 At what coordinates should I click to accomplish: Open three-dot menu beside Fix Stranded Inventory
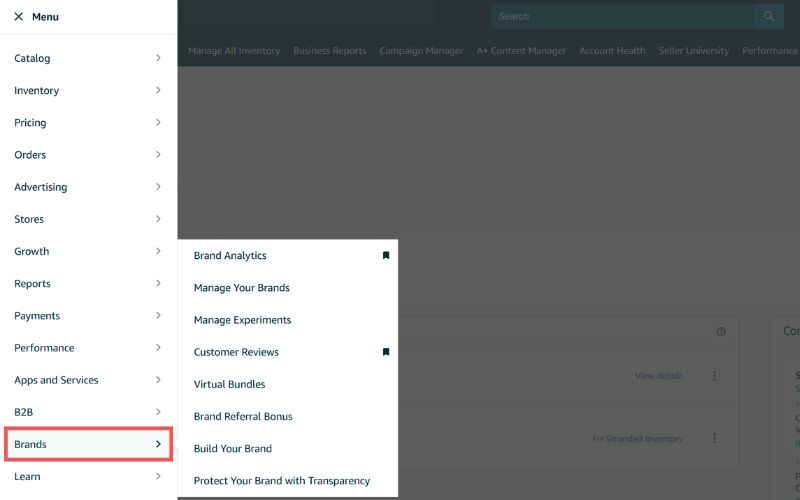pyautogui.click(x=714, y=439)
